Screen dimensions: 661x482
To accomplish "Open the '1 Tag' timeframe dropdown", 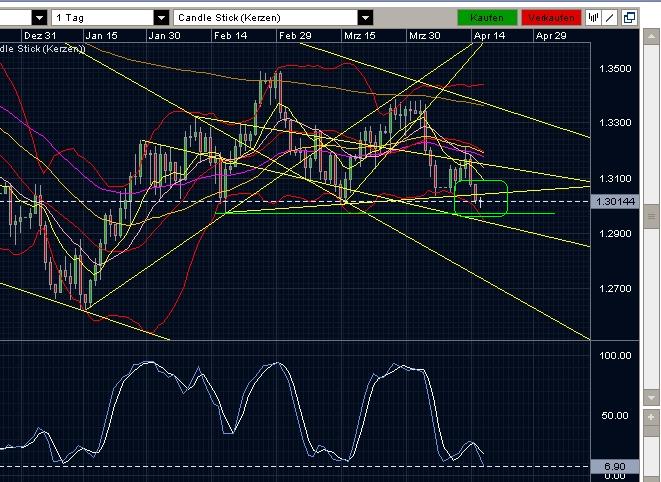I will click(x=110, y=18).
